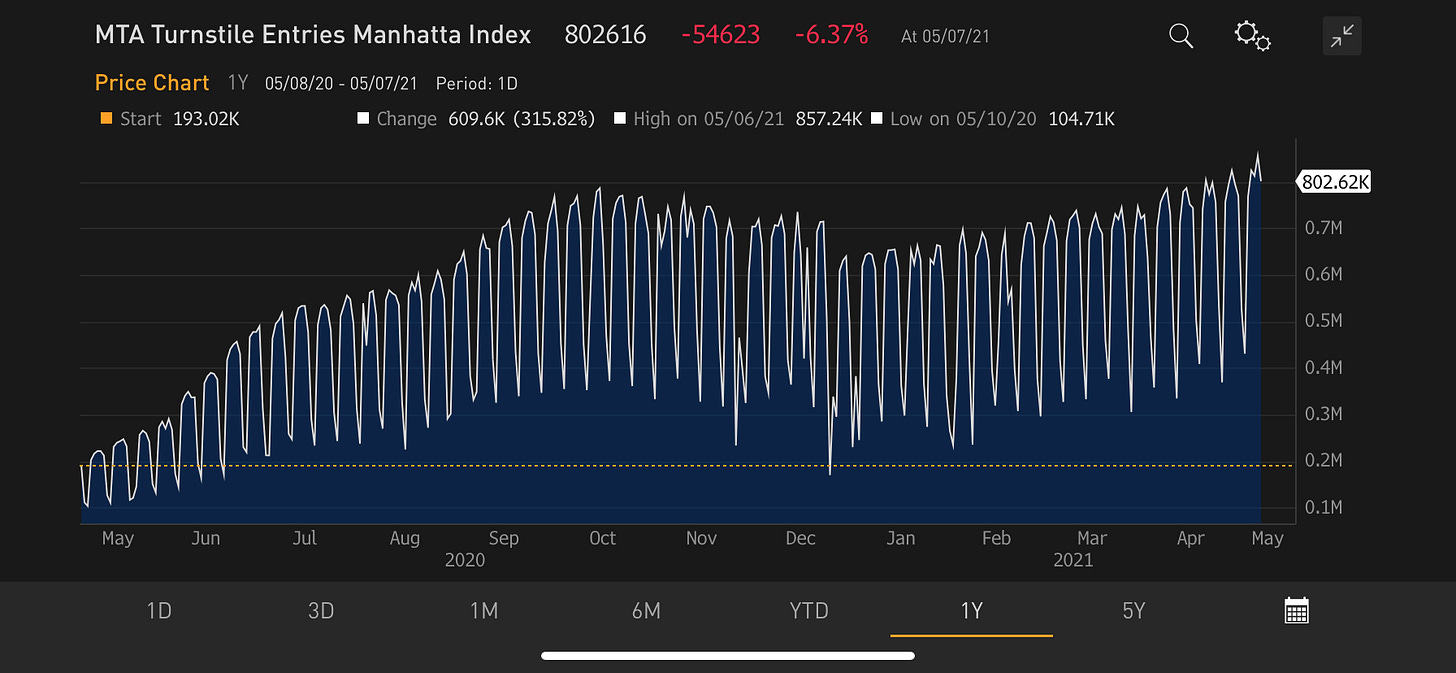
Task: Click the 0.6M y-axis label
Action: click(1325, 274)
